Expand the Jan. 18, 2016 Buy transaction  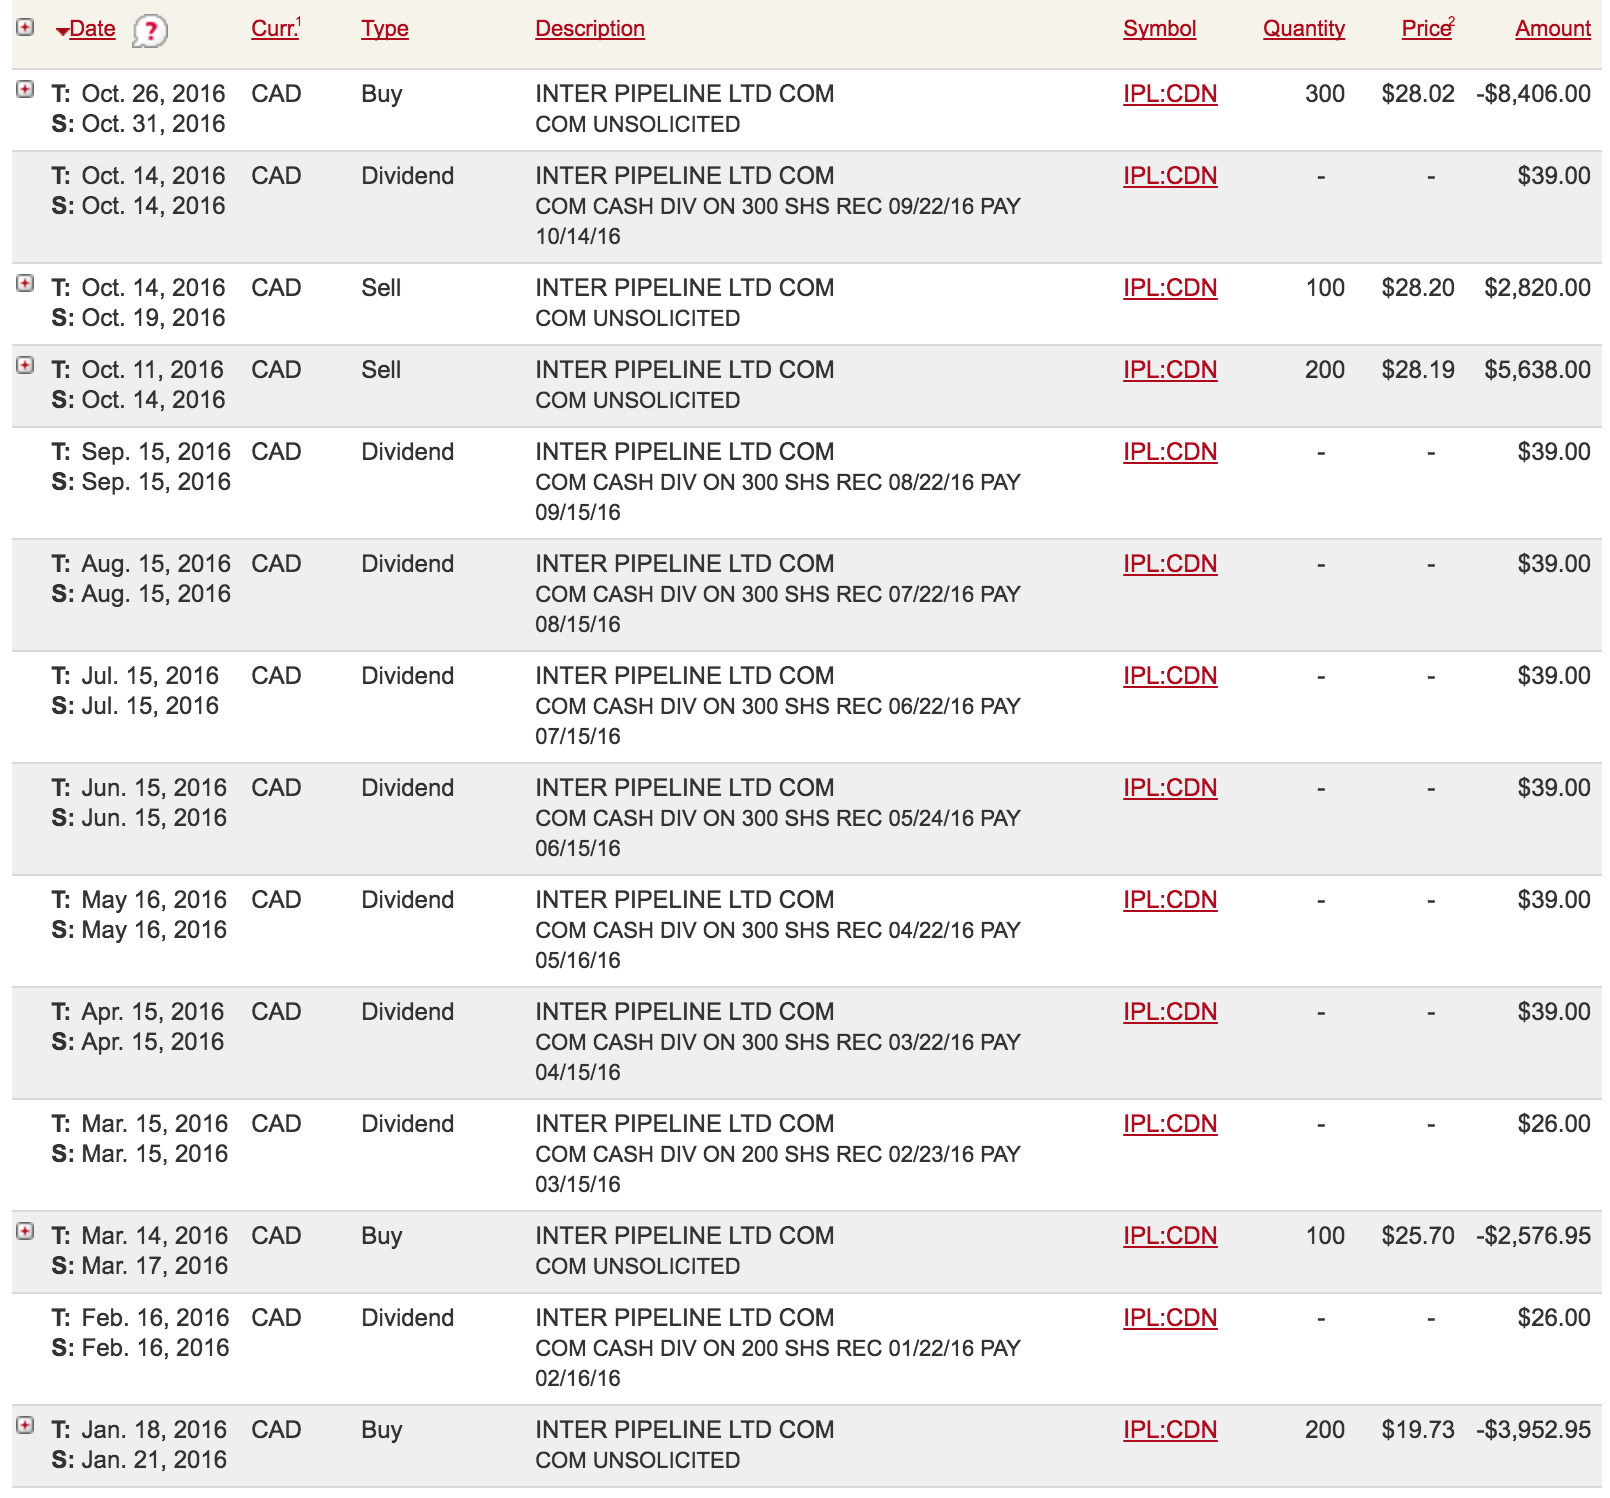point(26,1426)
